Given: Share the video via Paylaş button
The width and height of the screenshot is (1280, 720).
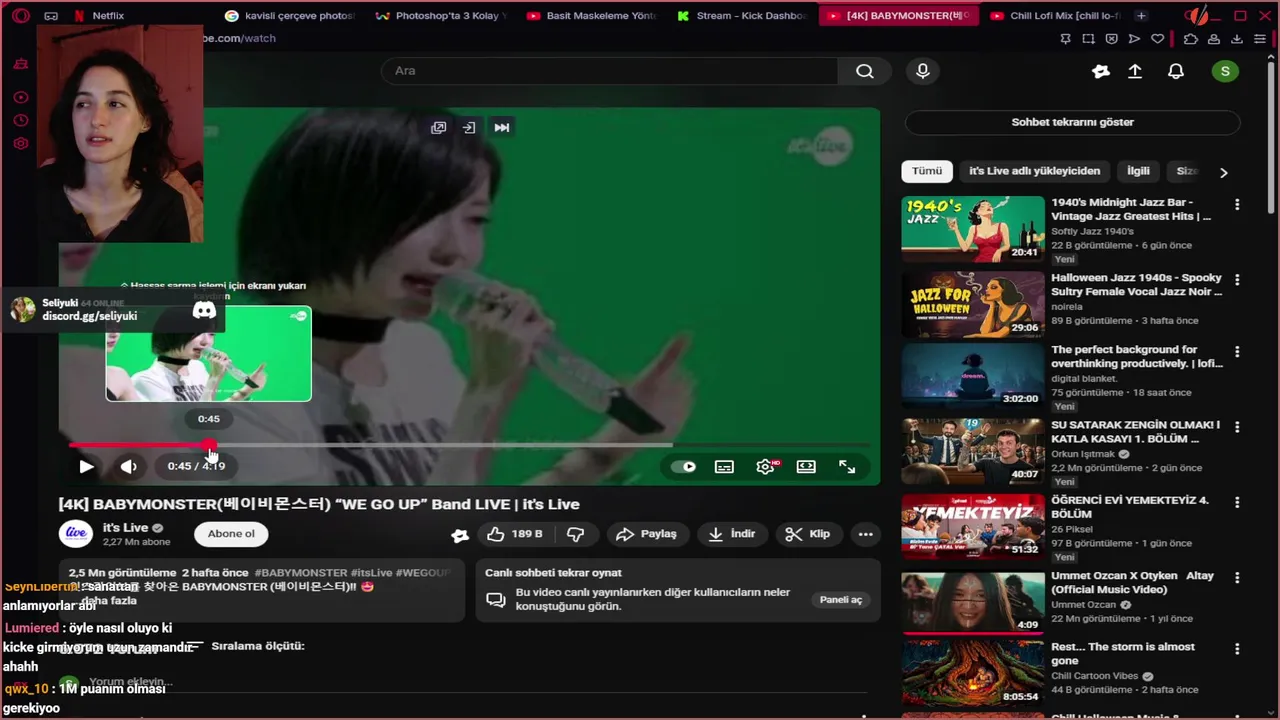Looking at the screenshot, I should coord(647,534).
